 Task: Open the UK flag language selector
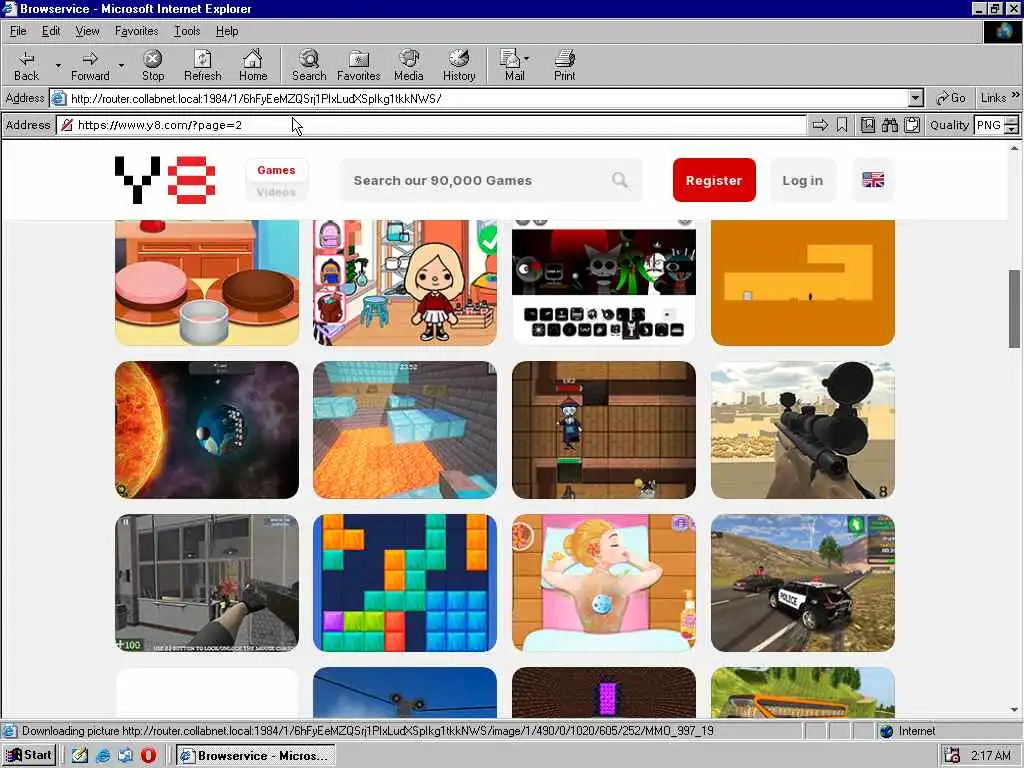tap(873, 180)
